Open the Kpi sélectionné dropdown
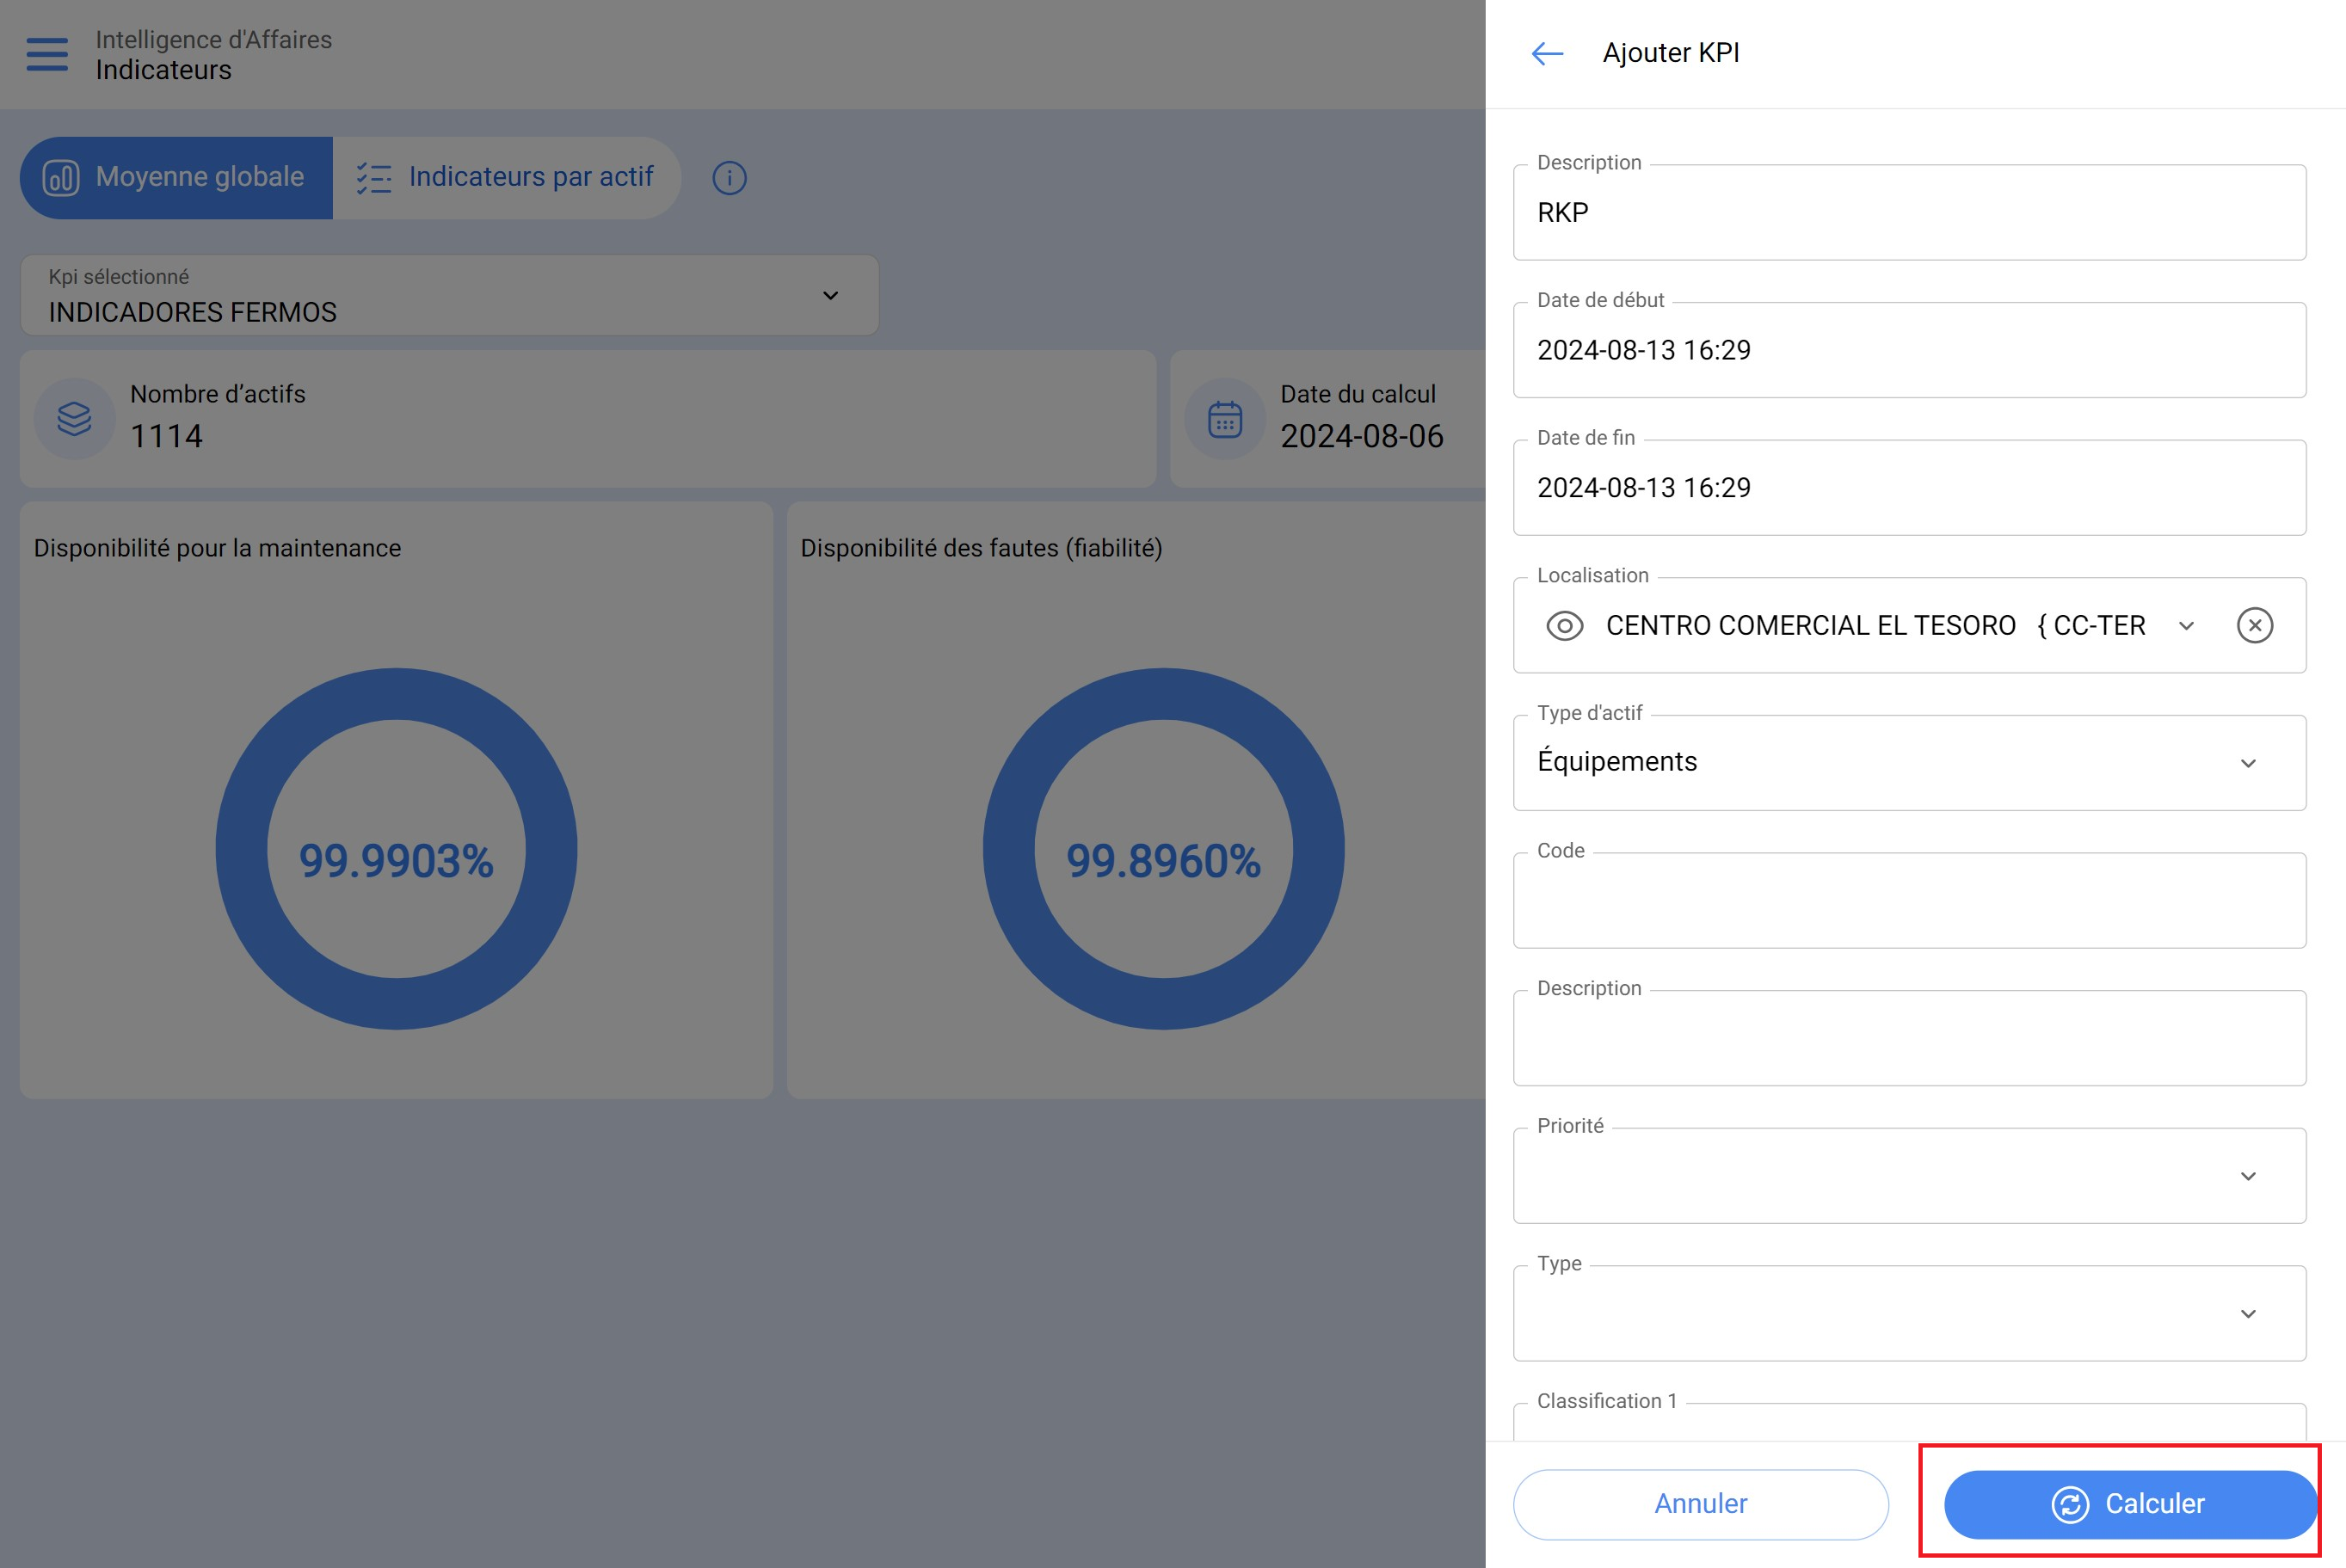The image size is (2346, 1568). [450, 295]
